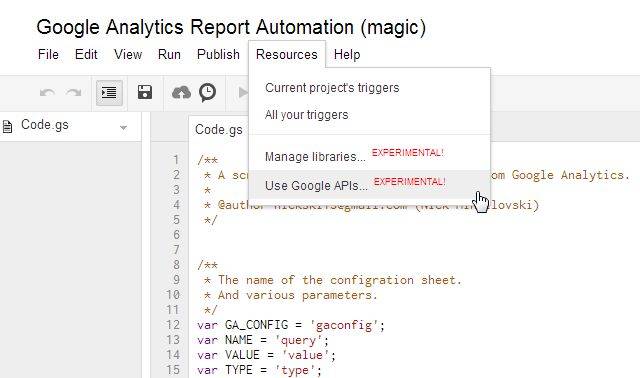Rename the project title Google Analytics Report Automation
The image size is (640, 378).
pyautogui.click(x=231, y=27)
